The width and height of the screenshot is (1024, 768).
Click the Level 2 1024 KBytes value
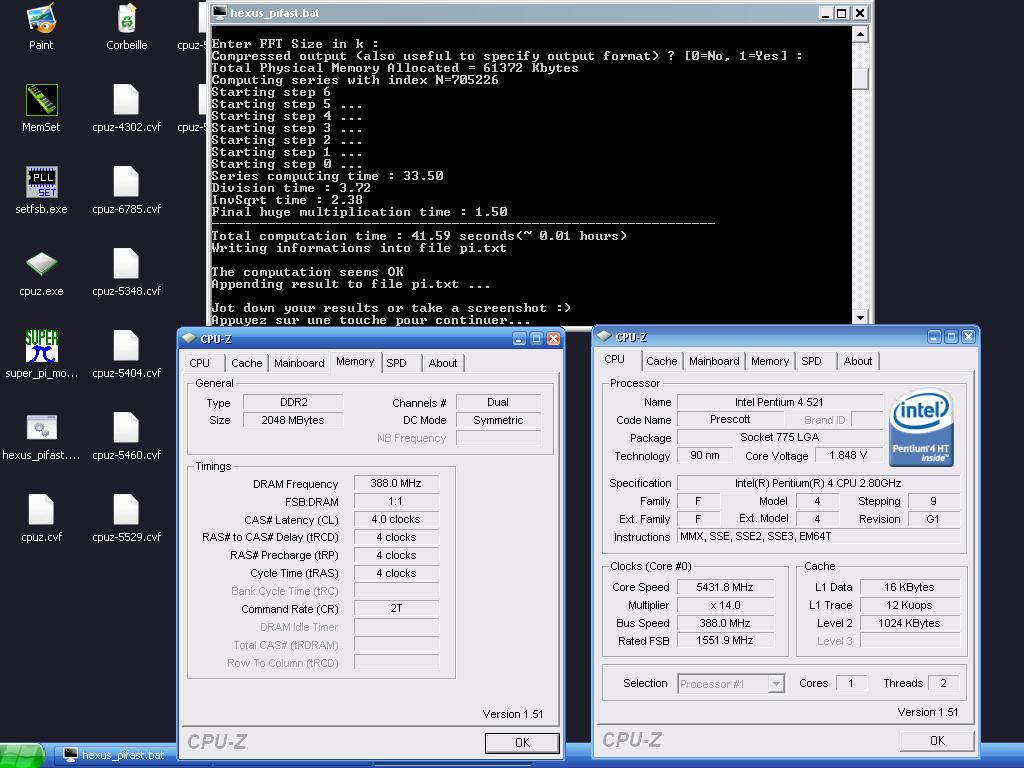[910, 623]
